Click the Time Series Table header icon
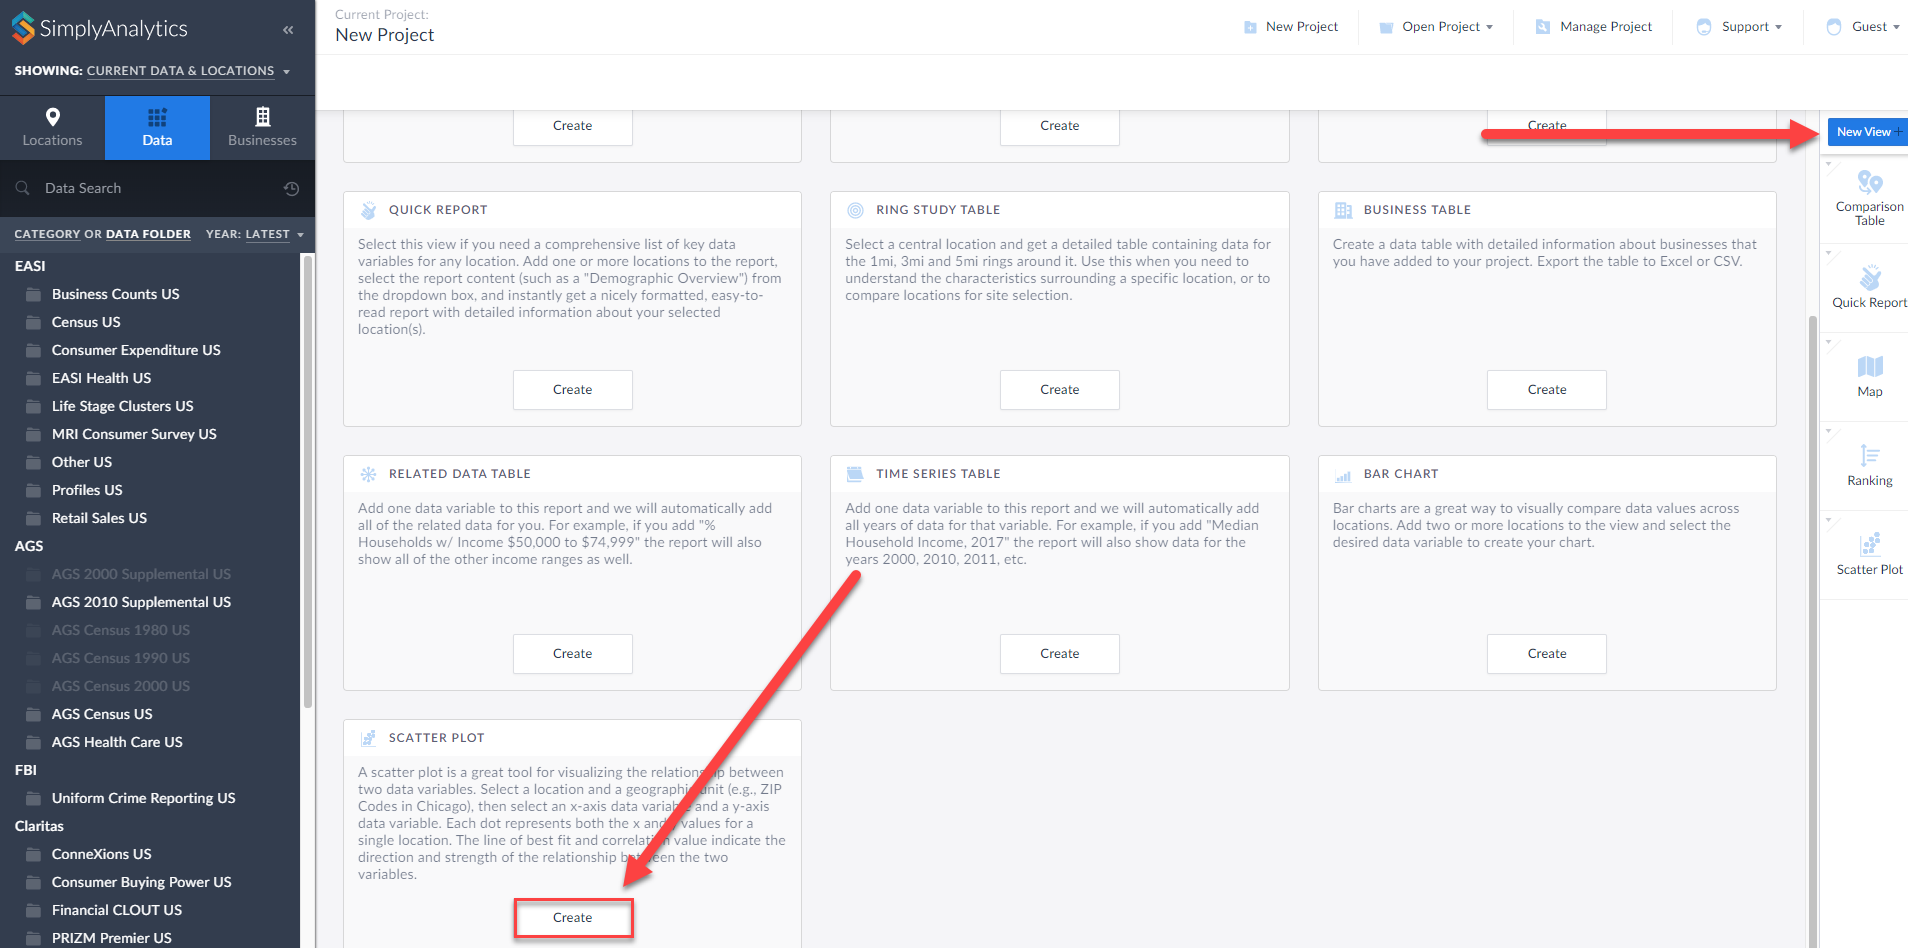This screenshot has height=948, width=1908. click(855, 474)
